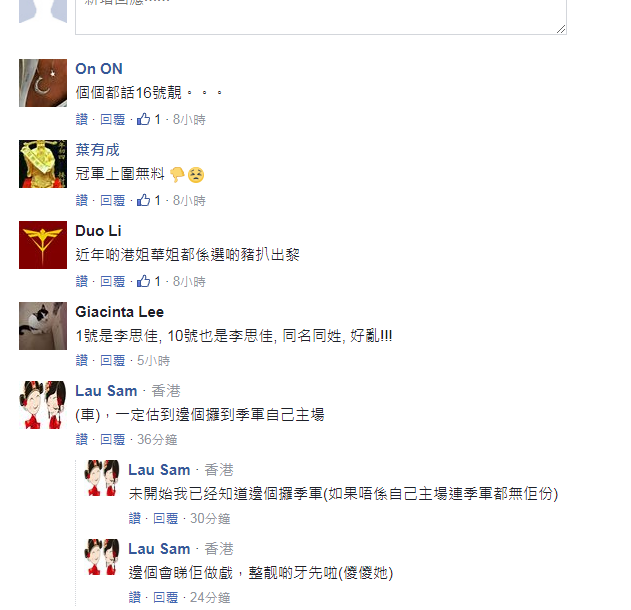Viewport: 631px width, 610px height.
Task: Reply to 葉有成's comment via 回覆
Action: click(x=113, y=200)
